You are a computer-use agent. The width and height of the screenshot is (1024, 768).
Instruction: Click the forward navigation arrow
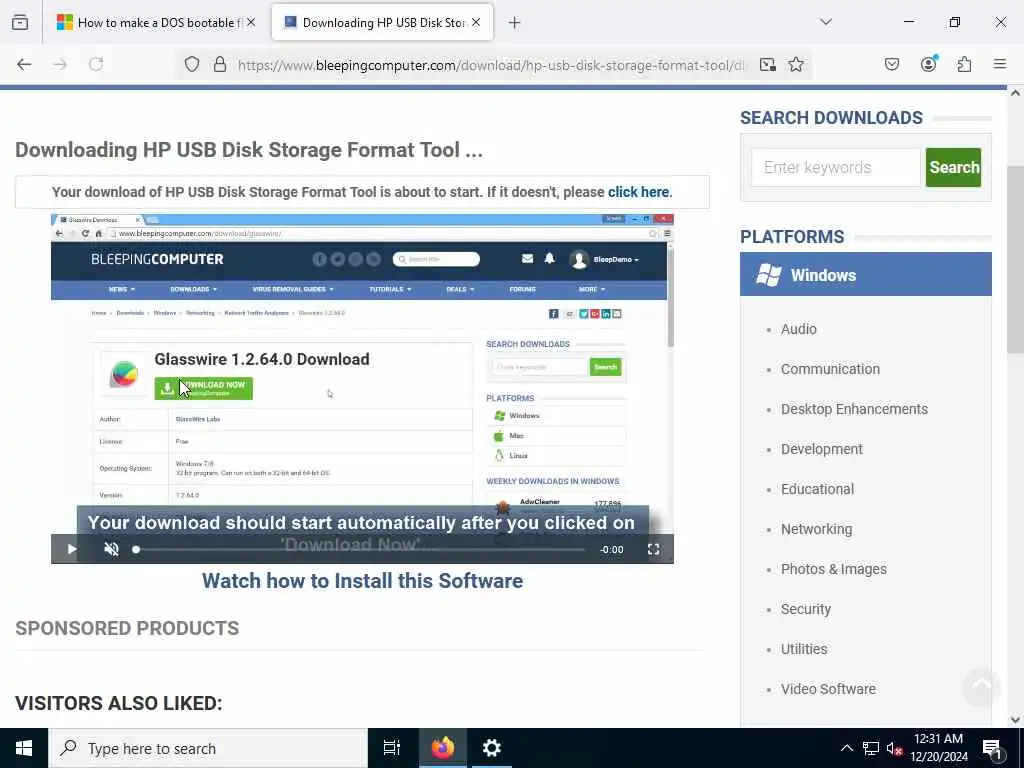click(60, 64)
